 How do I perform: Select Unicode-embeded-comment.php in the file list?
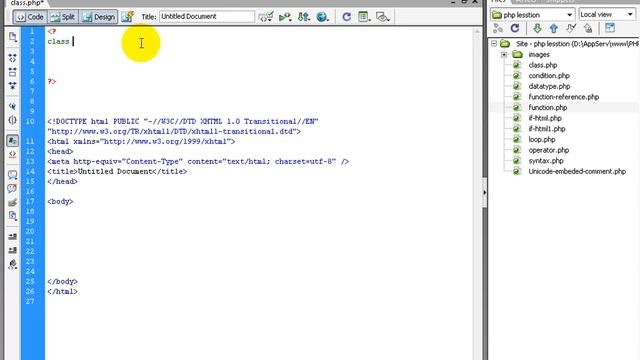(x=577, y=171)
